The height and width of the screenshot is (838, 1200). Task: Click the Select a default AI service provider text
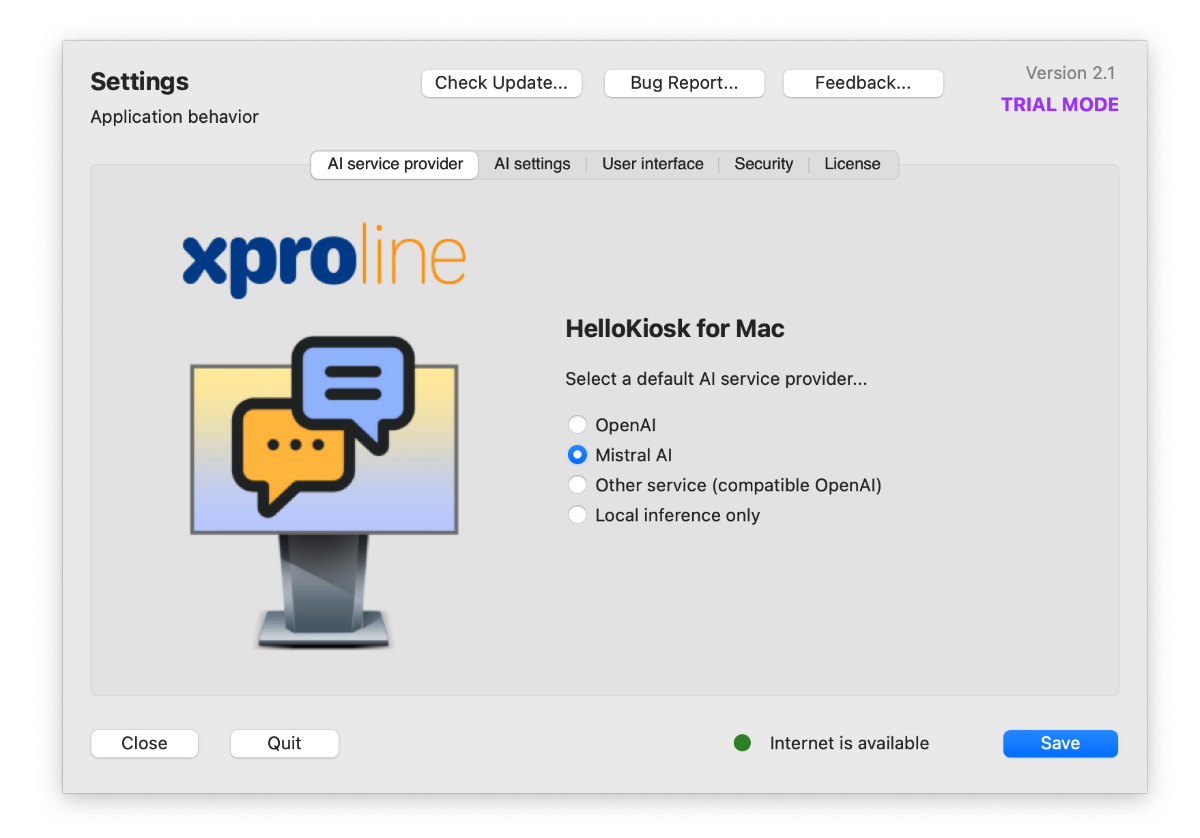[716, 379]
